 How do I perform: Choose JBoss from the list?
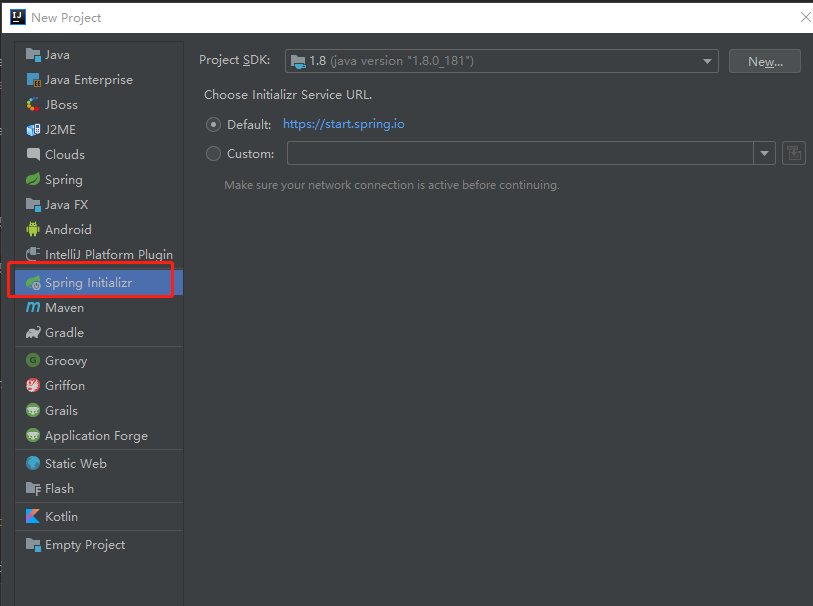pos(99,104)
